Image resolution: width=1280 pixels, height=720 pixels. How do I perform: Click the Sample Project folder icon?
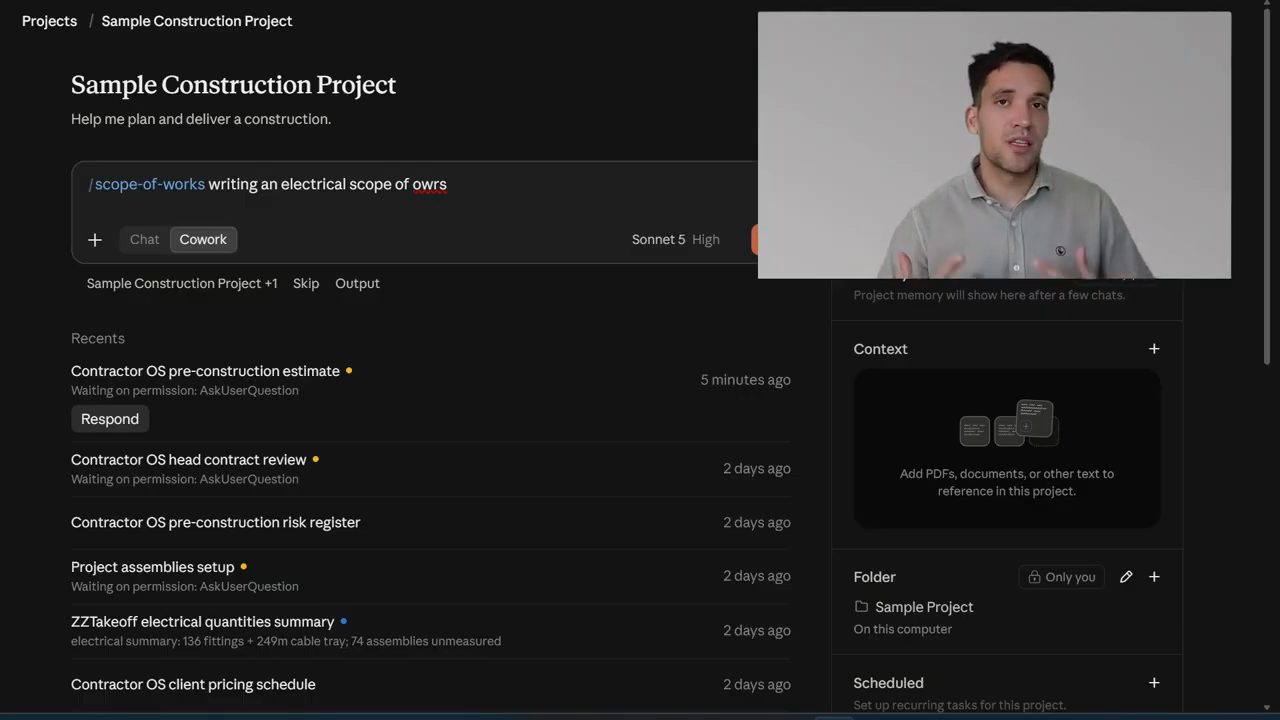[861, 607]
